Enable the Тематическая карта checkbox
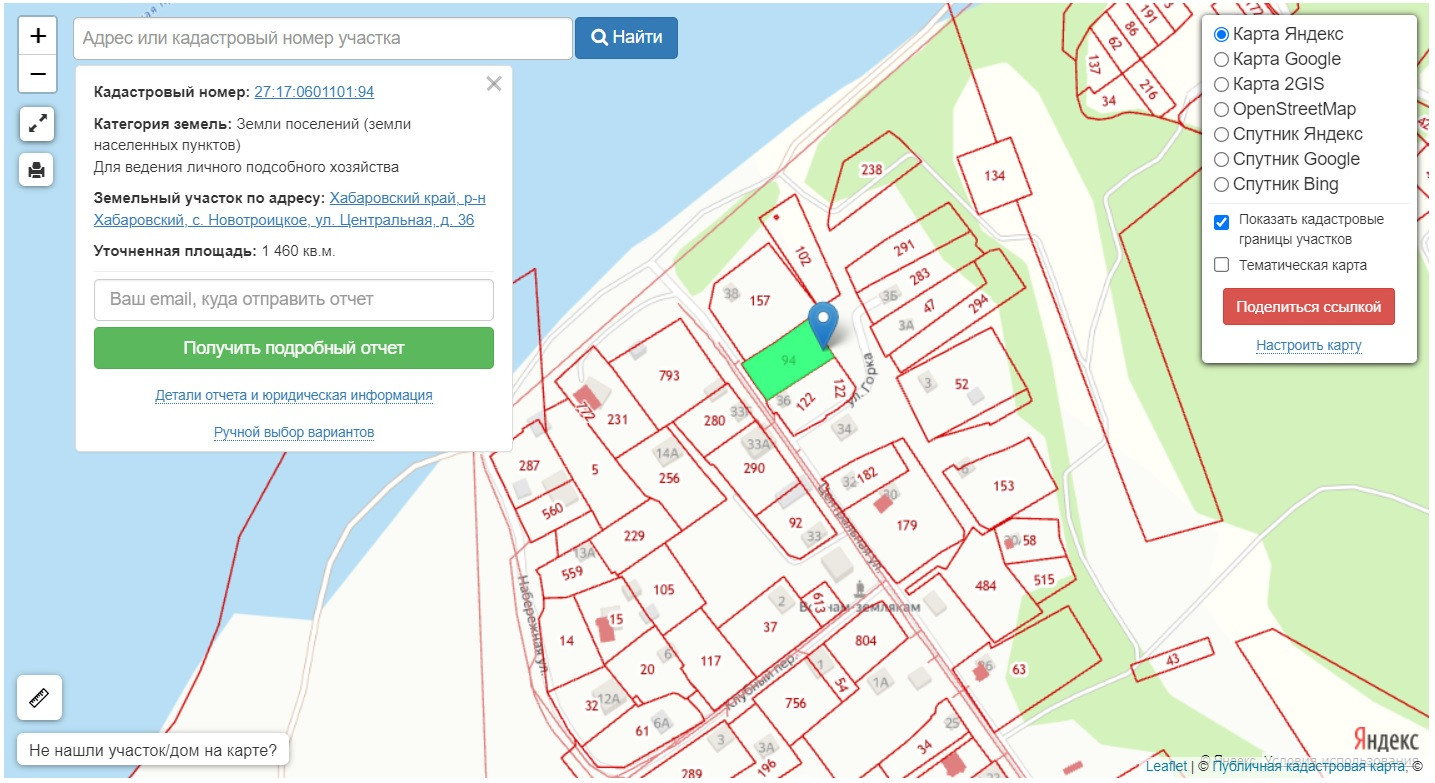This screenshot has width=1435, height=783. coord(1221,265)
